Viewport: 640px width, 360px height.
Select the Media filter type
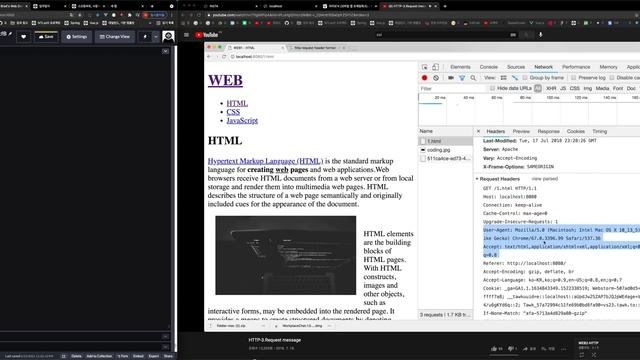tap(602, 88)
